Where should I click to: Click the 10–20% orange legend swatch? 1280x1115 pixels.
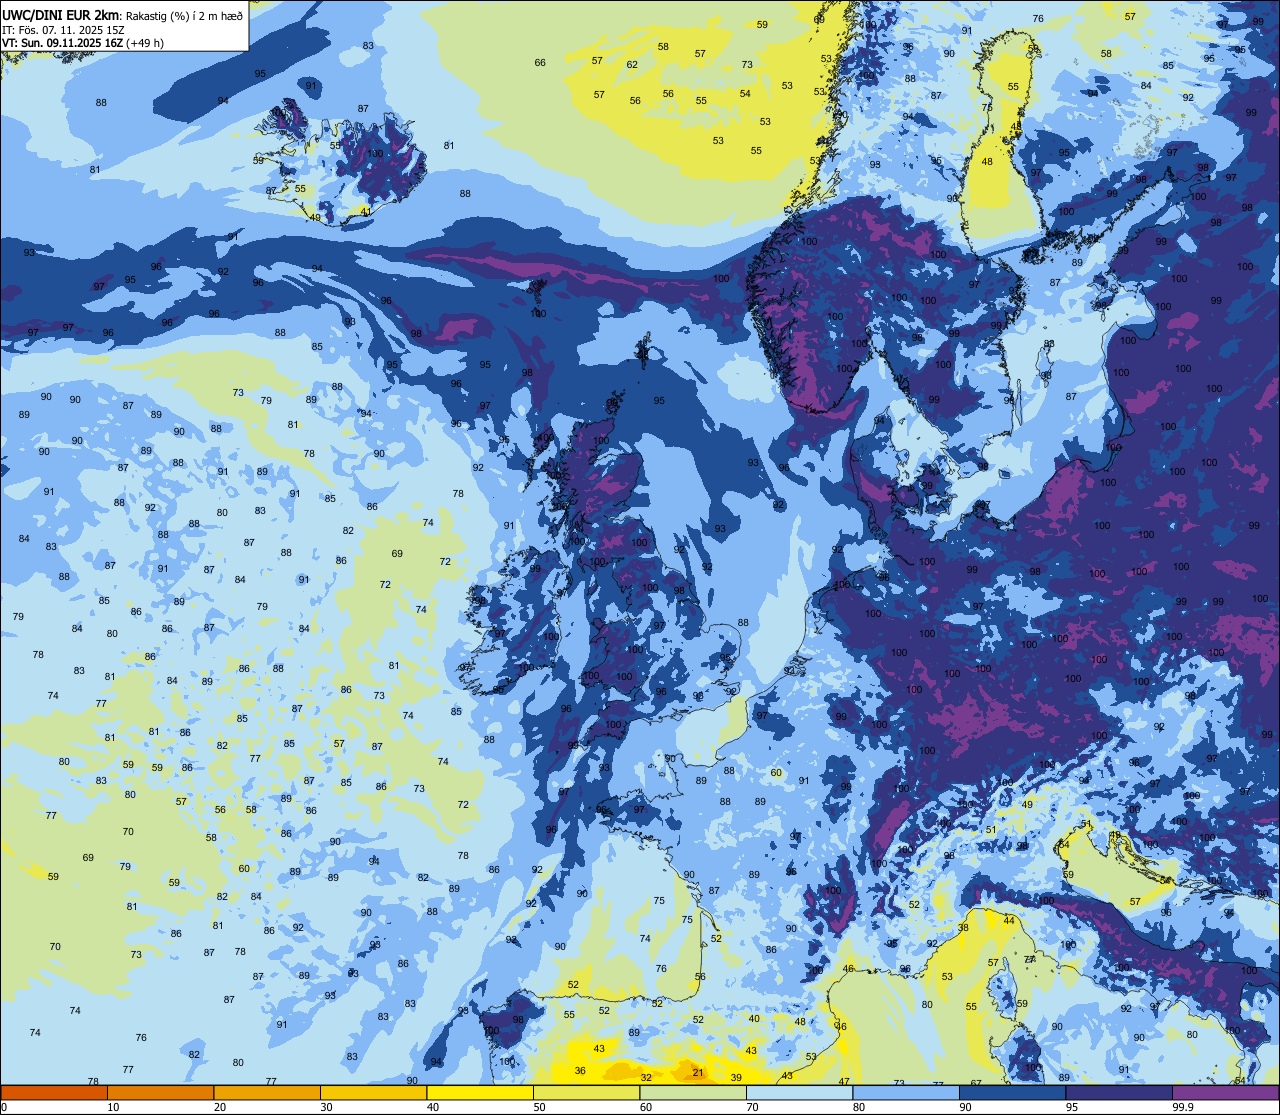pos(160,1092)
